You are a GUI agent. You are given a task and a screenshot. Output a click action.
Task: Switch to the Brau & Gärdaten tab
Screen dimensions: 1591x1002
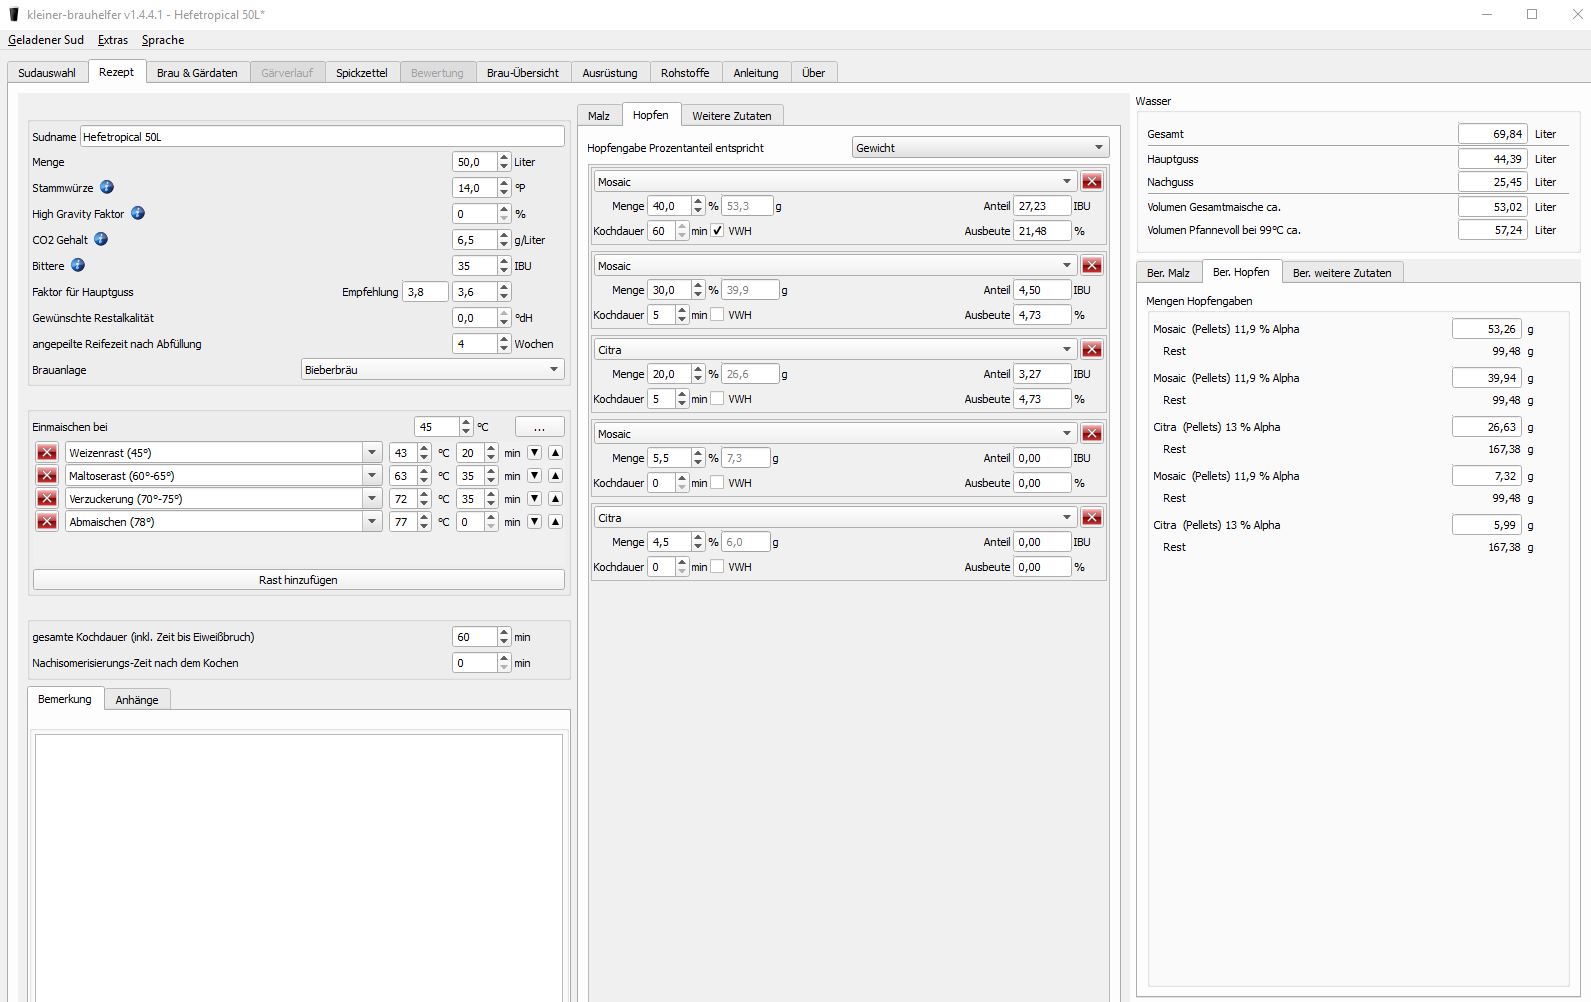(197, 73)
